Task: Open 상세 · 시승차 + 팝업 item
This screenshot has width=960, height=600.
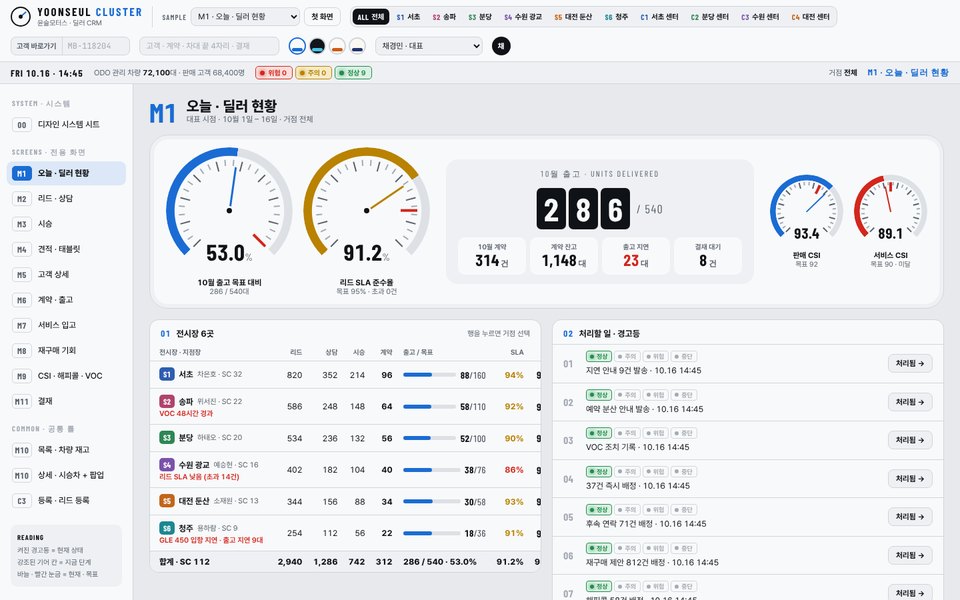Action: click(66, 475)
